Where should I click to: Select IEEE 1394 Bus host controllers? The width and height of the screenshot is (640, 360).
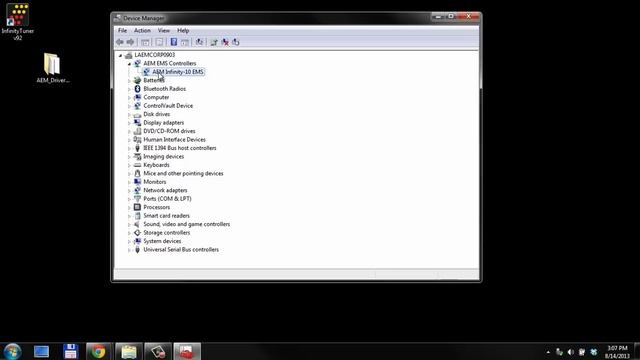pyautogui.click(x=180, y=148)
